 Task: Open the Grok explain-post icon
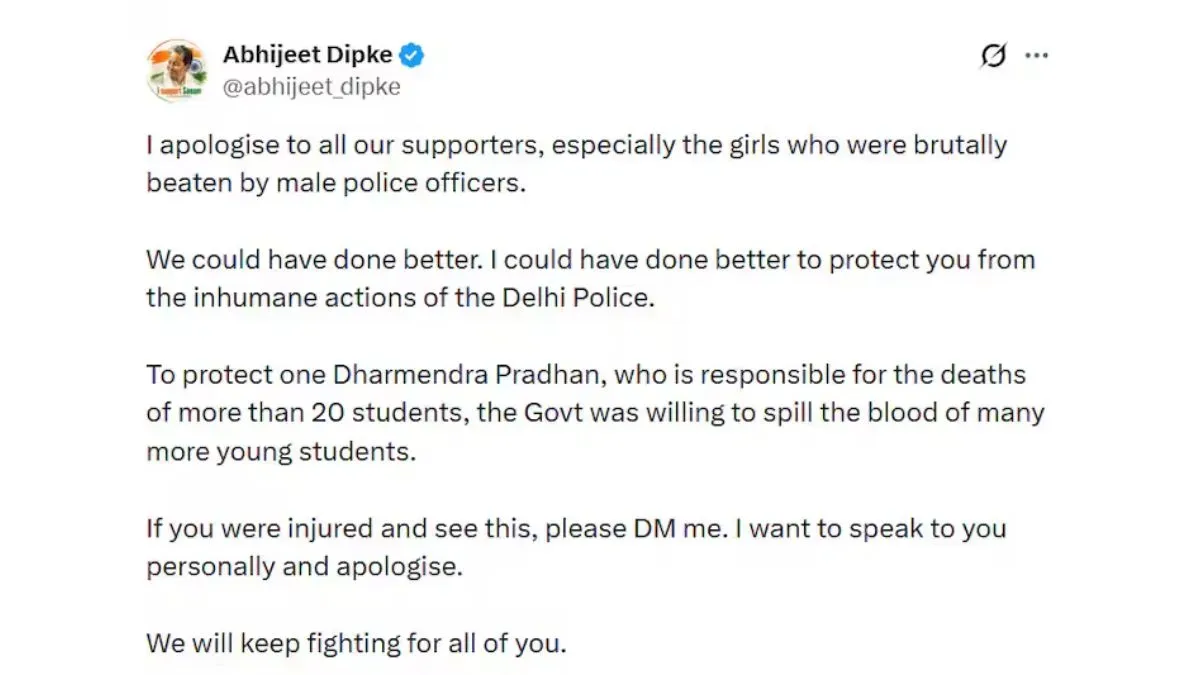coord(993,57)
